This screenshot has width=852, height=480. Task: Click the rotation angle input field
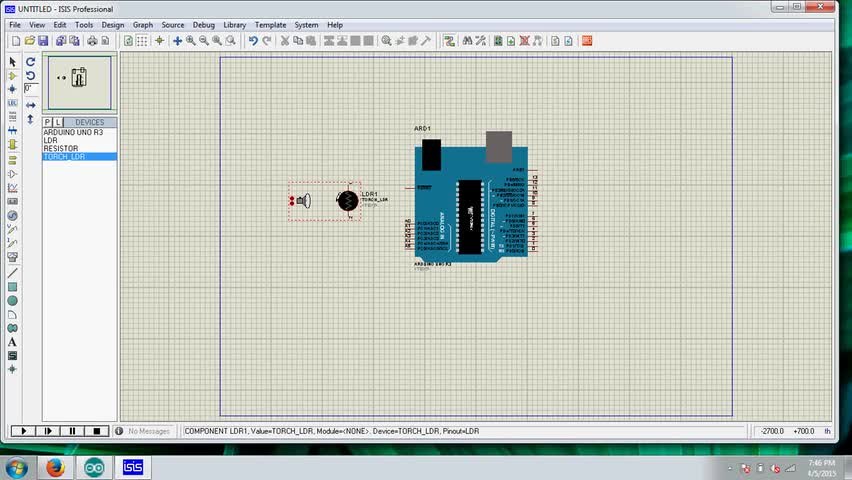[31, 88]
